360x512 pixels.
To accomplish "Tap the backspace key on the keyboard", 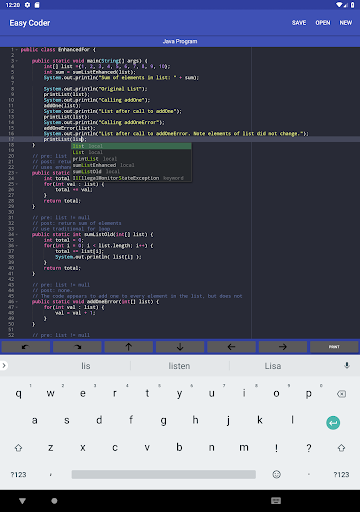I will click(x=341, y=394).
